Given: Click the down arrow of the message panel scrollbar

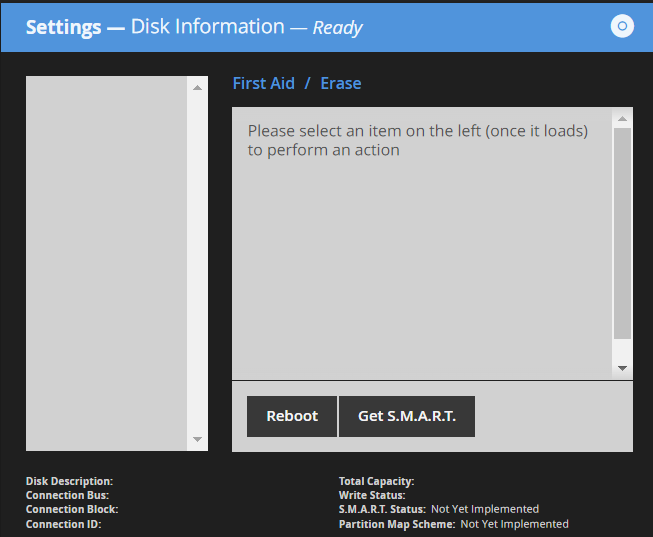Looking at the screenshot, I should pyautogui.click(x=622, y=368).
